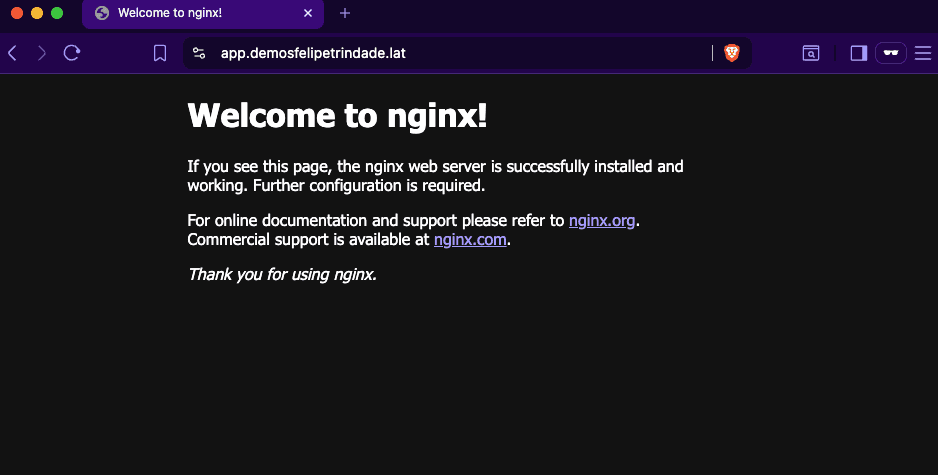The width and height of the screenshot is (938, 475).
Task: Open site information controls in address bar
Action: 199,53
